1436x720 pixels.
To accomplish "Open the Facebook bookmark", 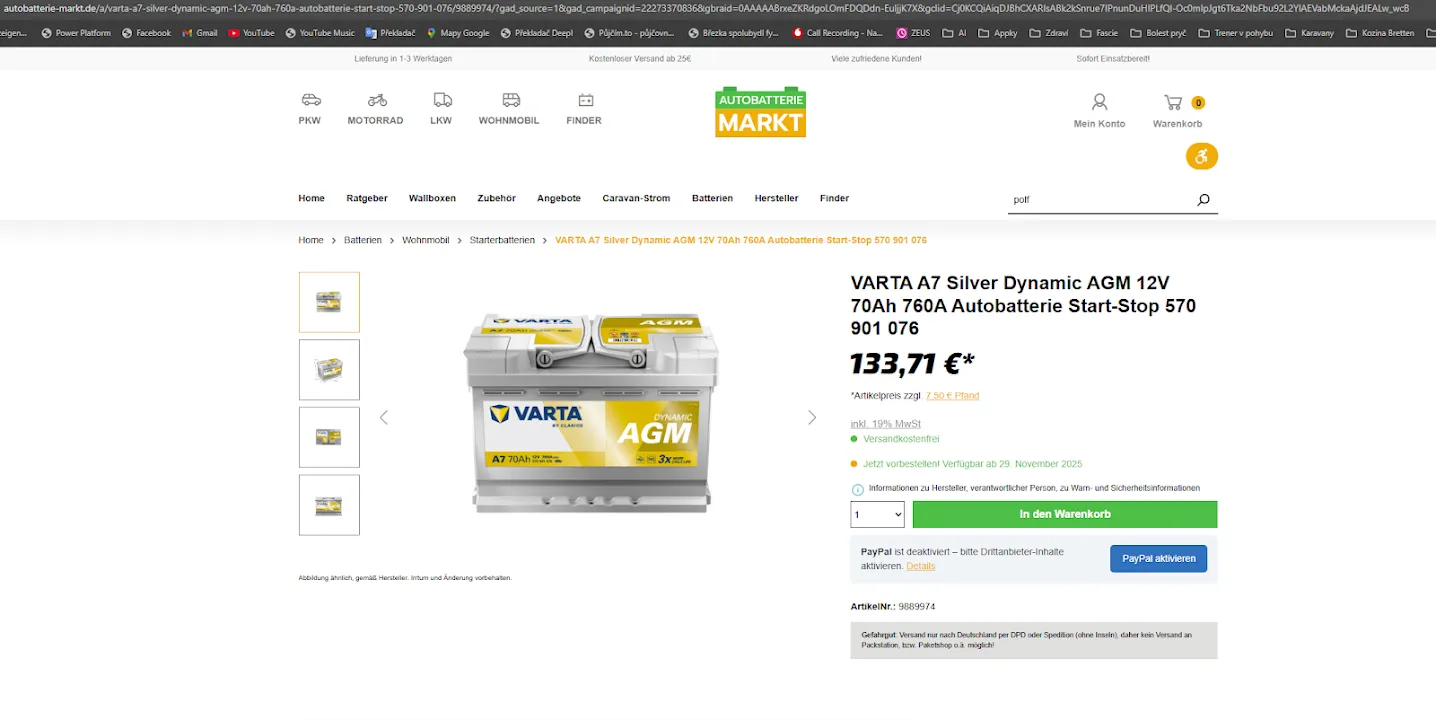I will point(146,33).
